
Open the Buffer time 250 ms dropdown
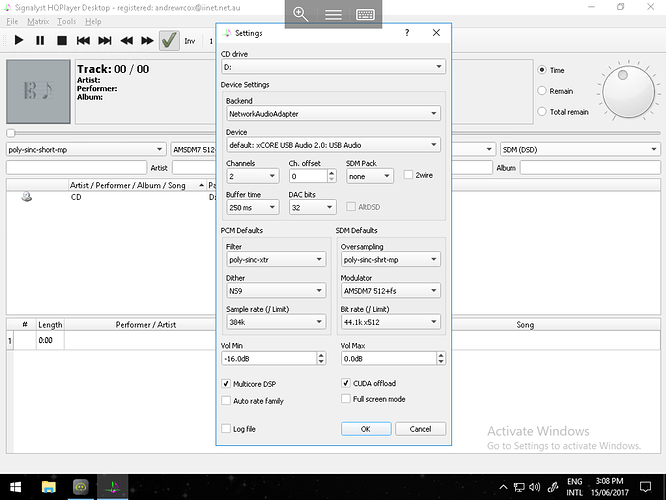pos(253,207)
